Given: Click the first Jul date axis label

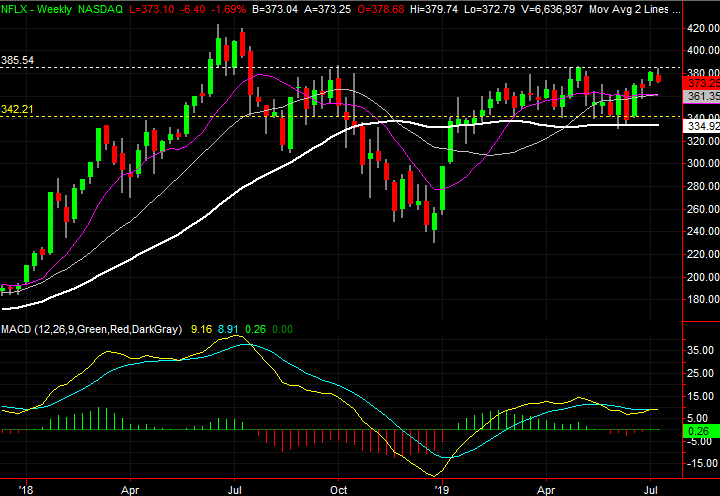Looking at the screenshot, I should click(235, 490).
